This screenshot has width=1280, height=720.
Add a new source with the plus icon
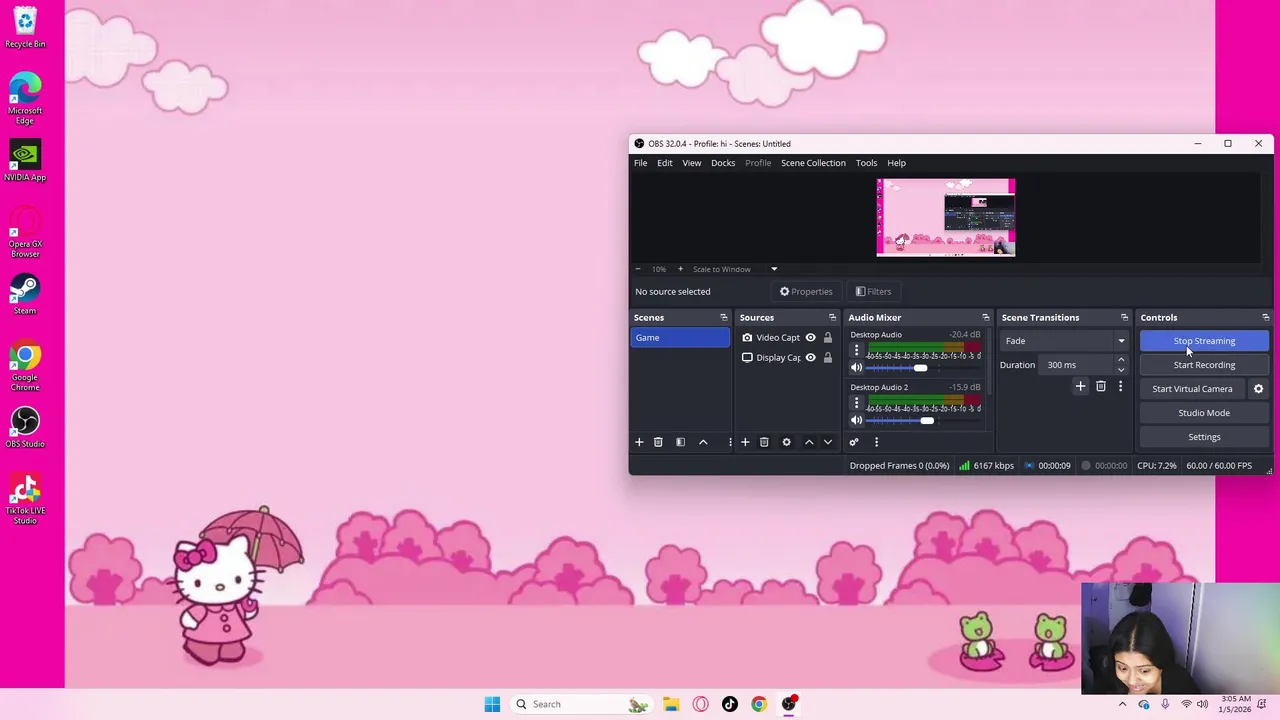coord(745,442)
